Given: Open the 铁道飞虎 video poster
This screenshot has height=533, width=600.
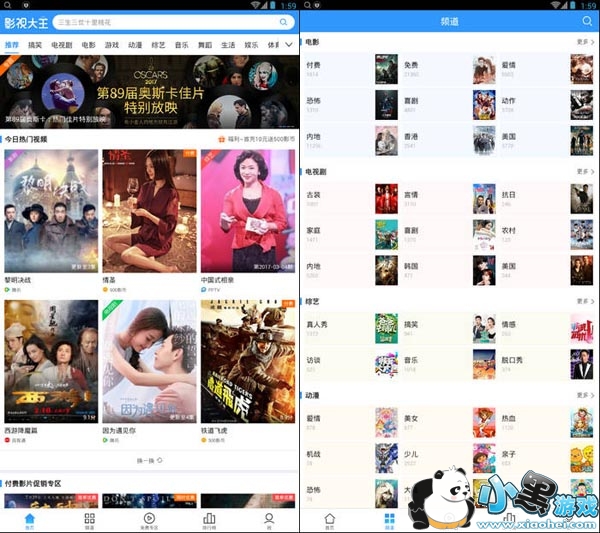Looking at the screenshot, I should tap(248, 362).
